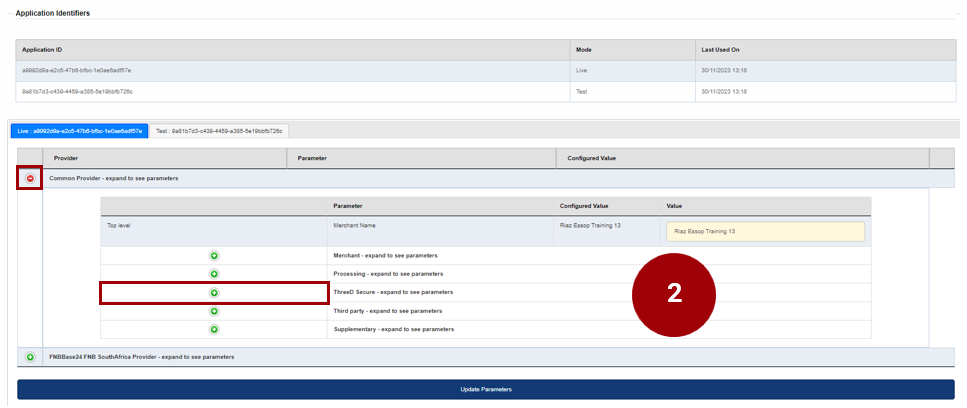Click the Application Identifiers heading
This screenshot has height=408, width=967.
52,13
